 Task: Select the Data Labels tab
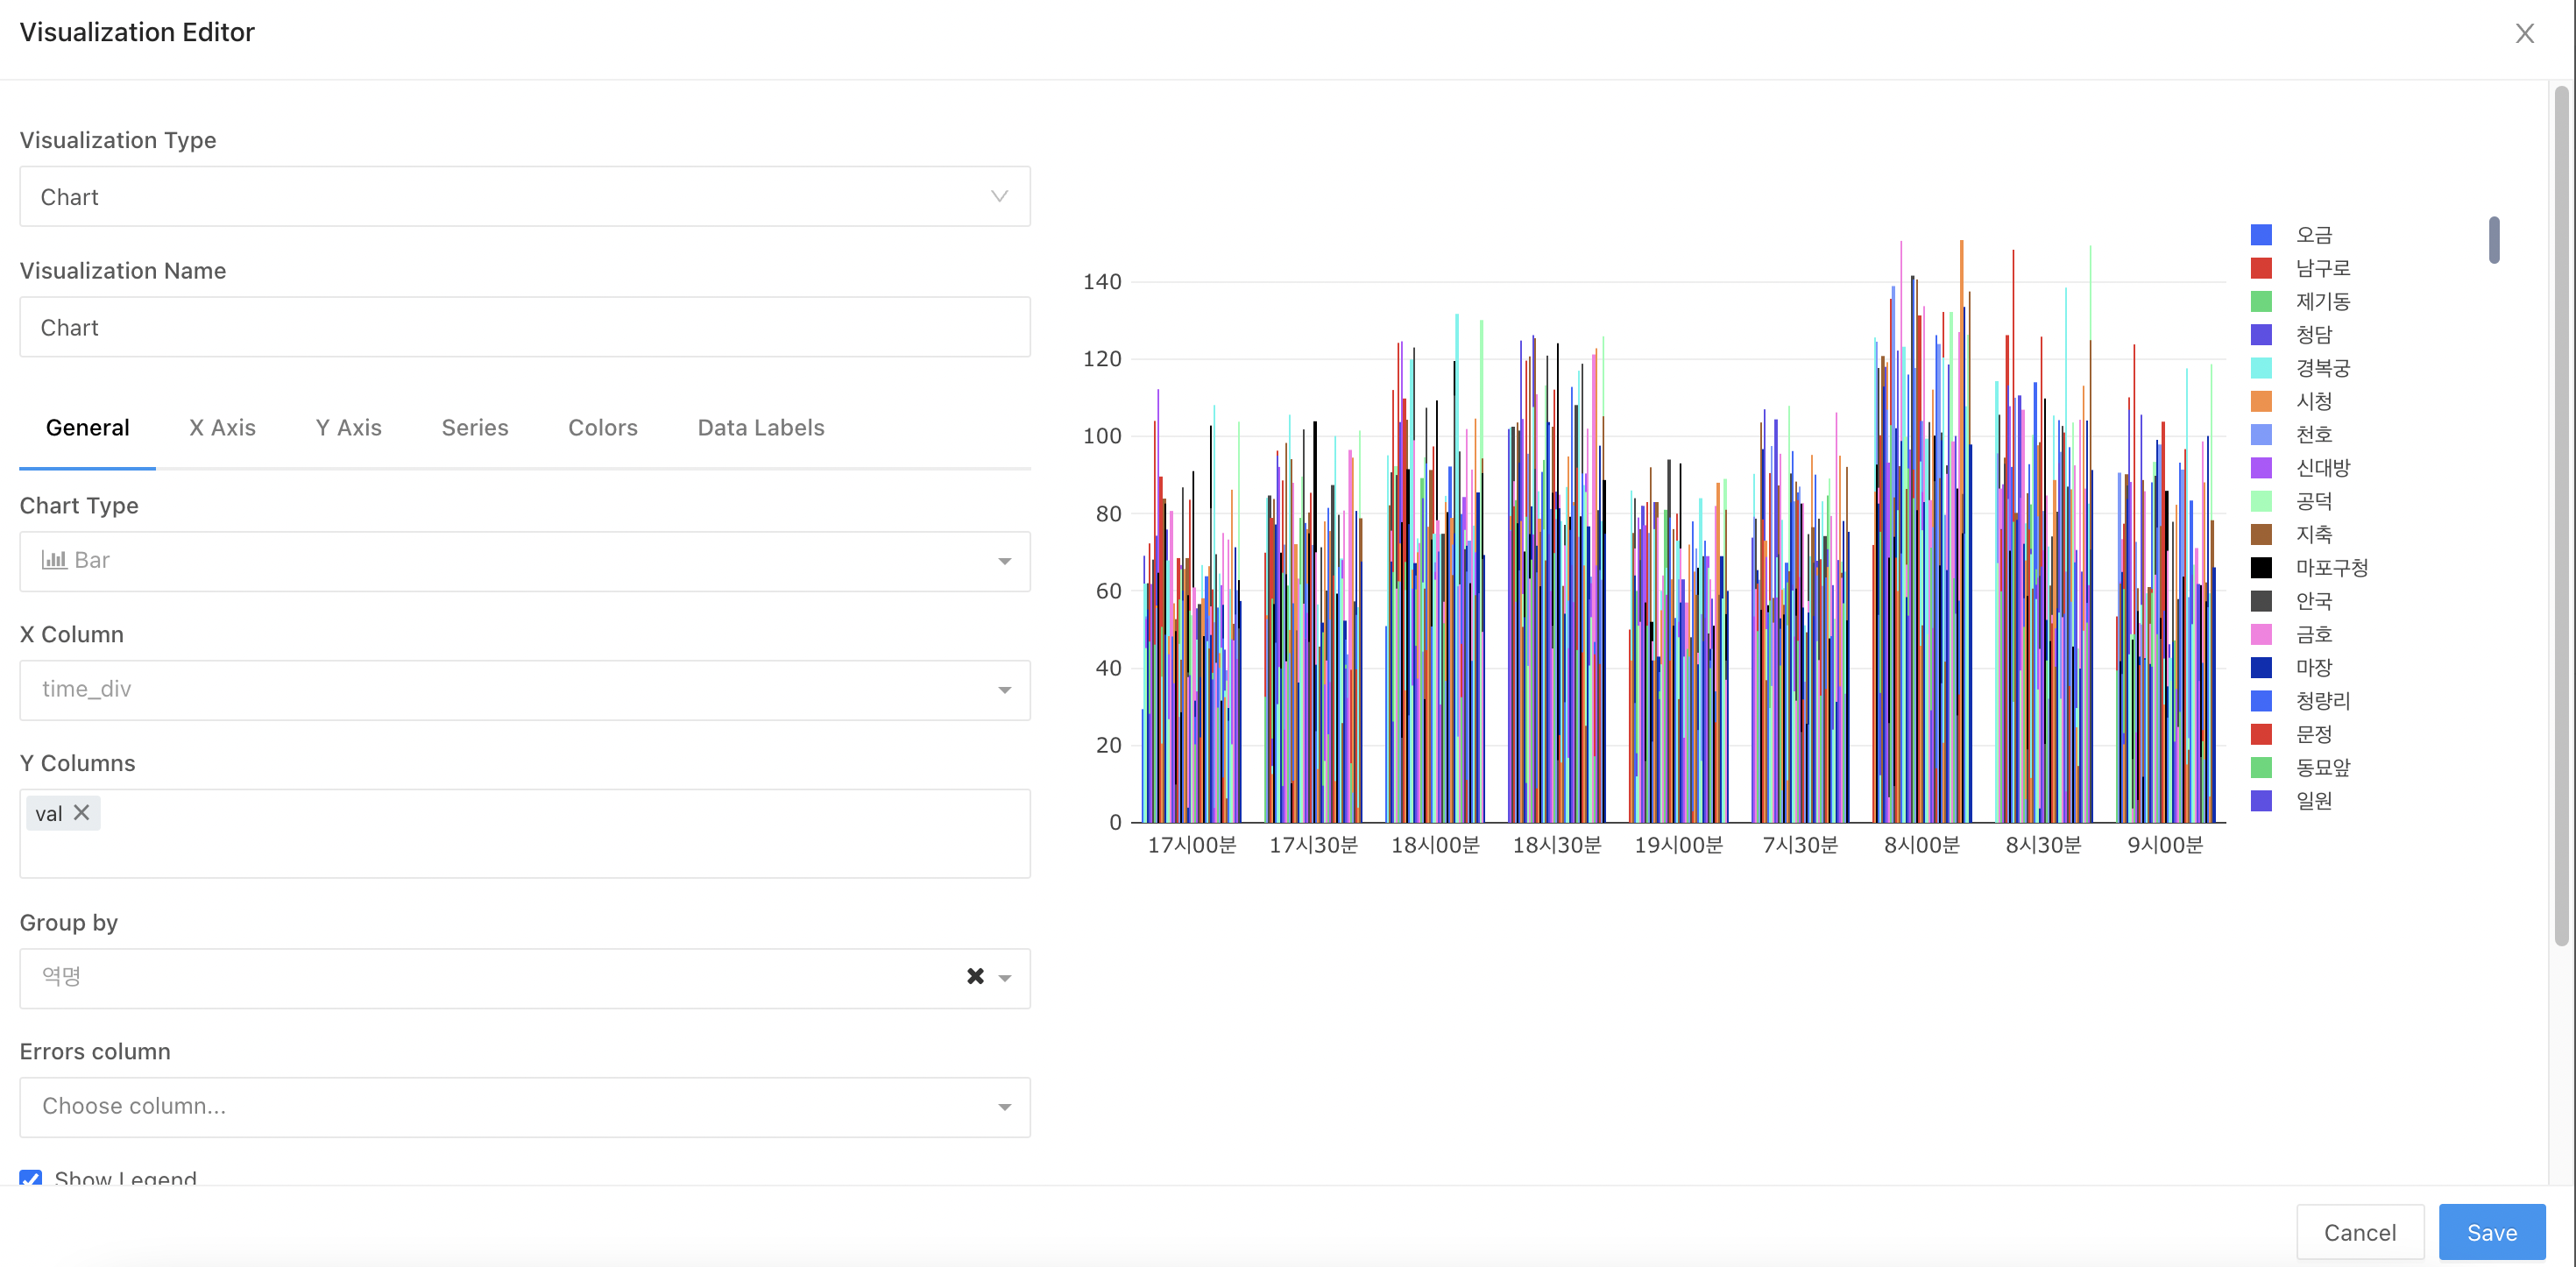tap(760, 428)
